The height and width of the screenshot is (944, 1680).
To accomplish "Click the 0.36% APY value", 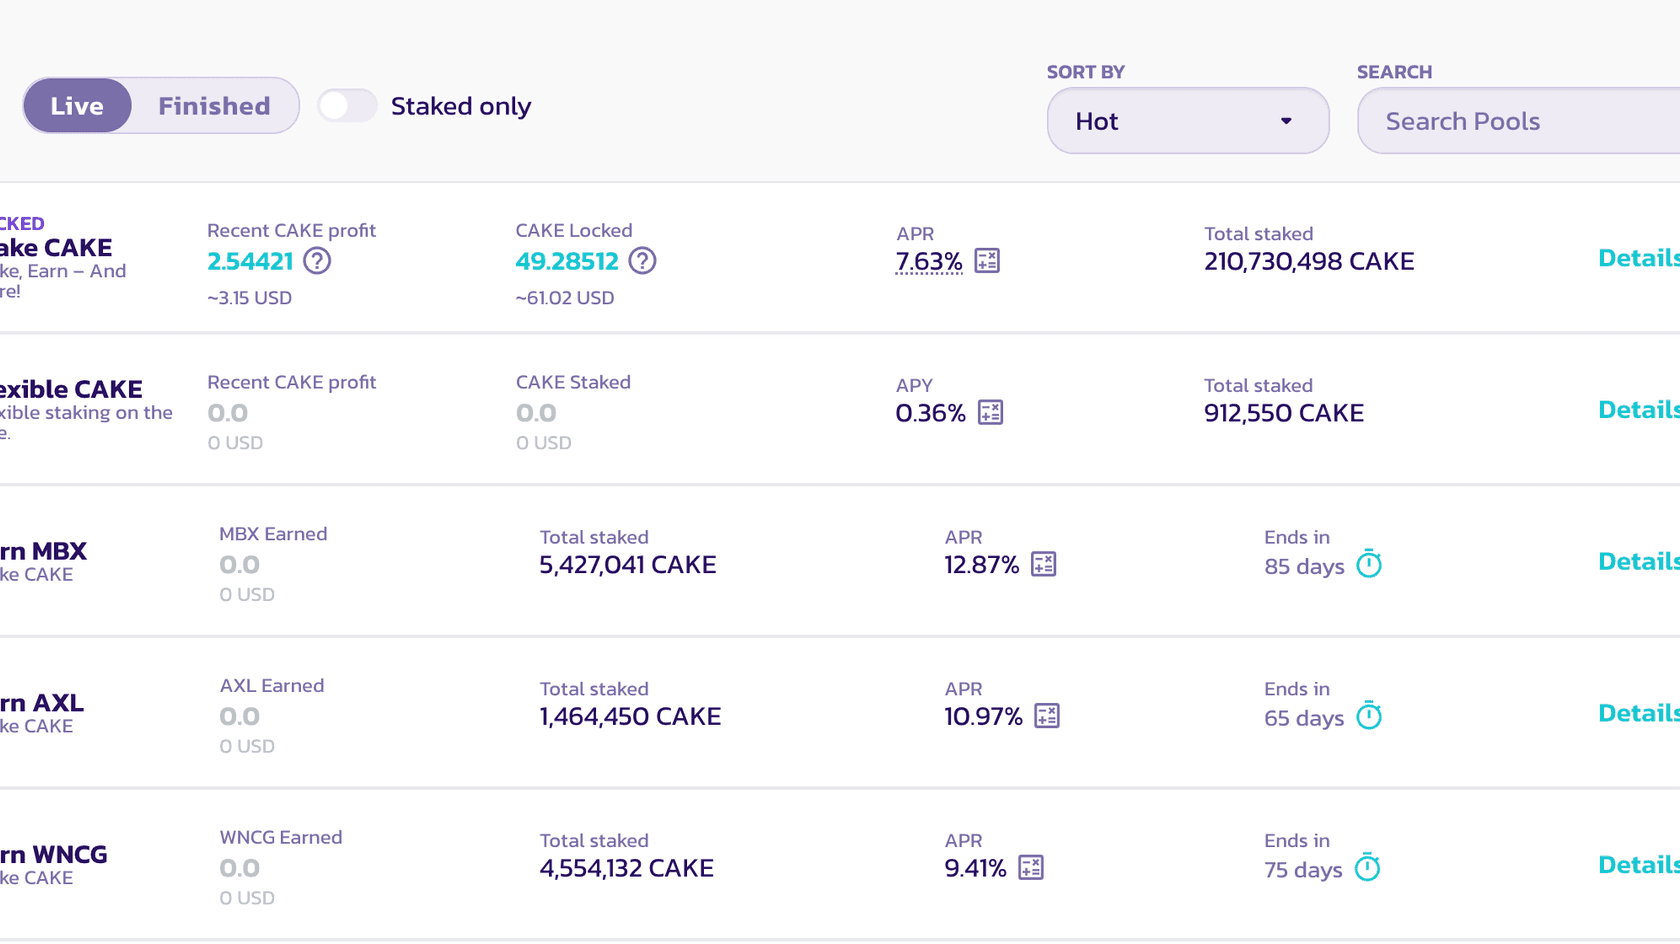I will tap(931, 413).
